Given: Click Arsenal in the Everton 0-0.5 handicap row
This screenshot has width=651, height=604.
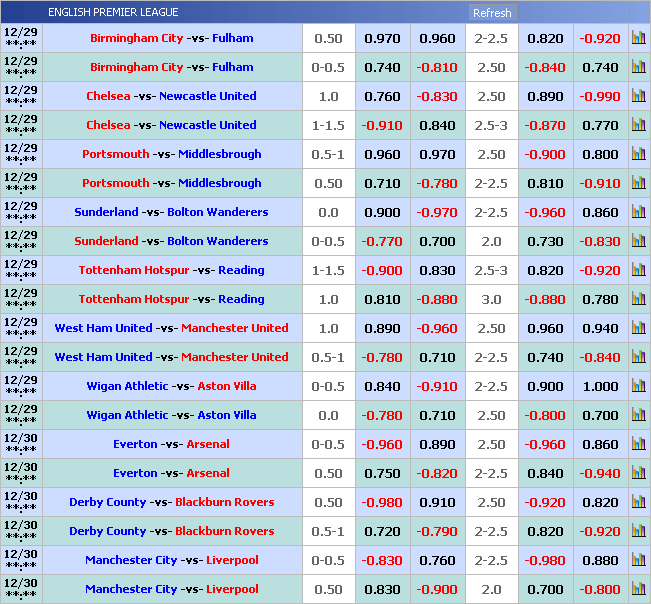Looking at the screenshot, I should 208,444.
